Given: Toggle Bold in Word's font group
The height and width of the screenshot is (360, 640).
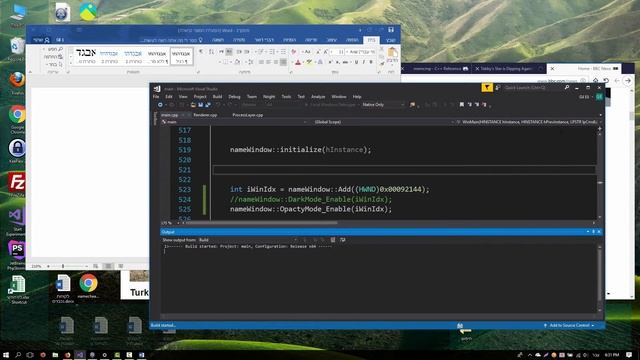Looking at the screenshot, I should point(371,62).
